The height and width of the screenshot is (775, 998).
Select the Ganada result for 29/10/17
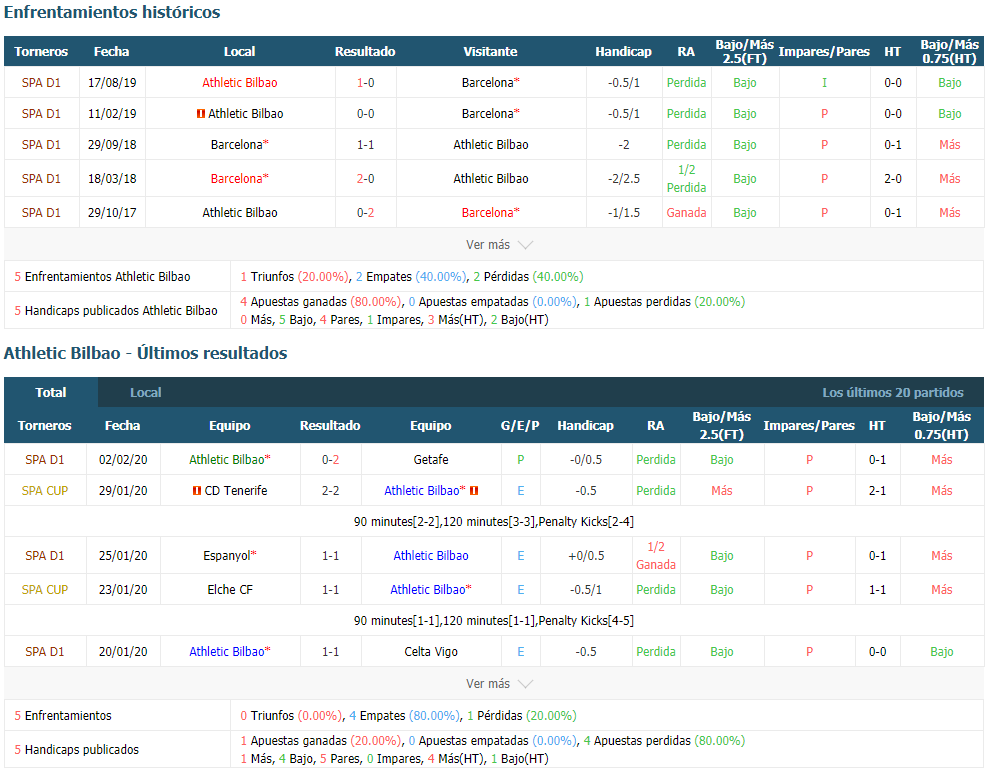pos(686,213)
